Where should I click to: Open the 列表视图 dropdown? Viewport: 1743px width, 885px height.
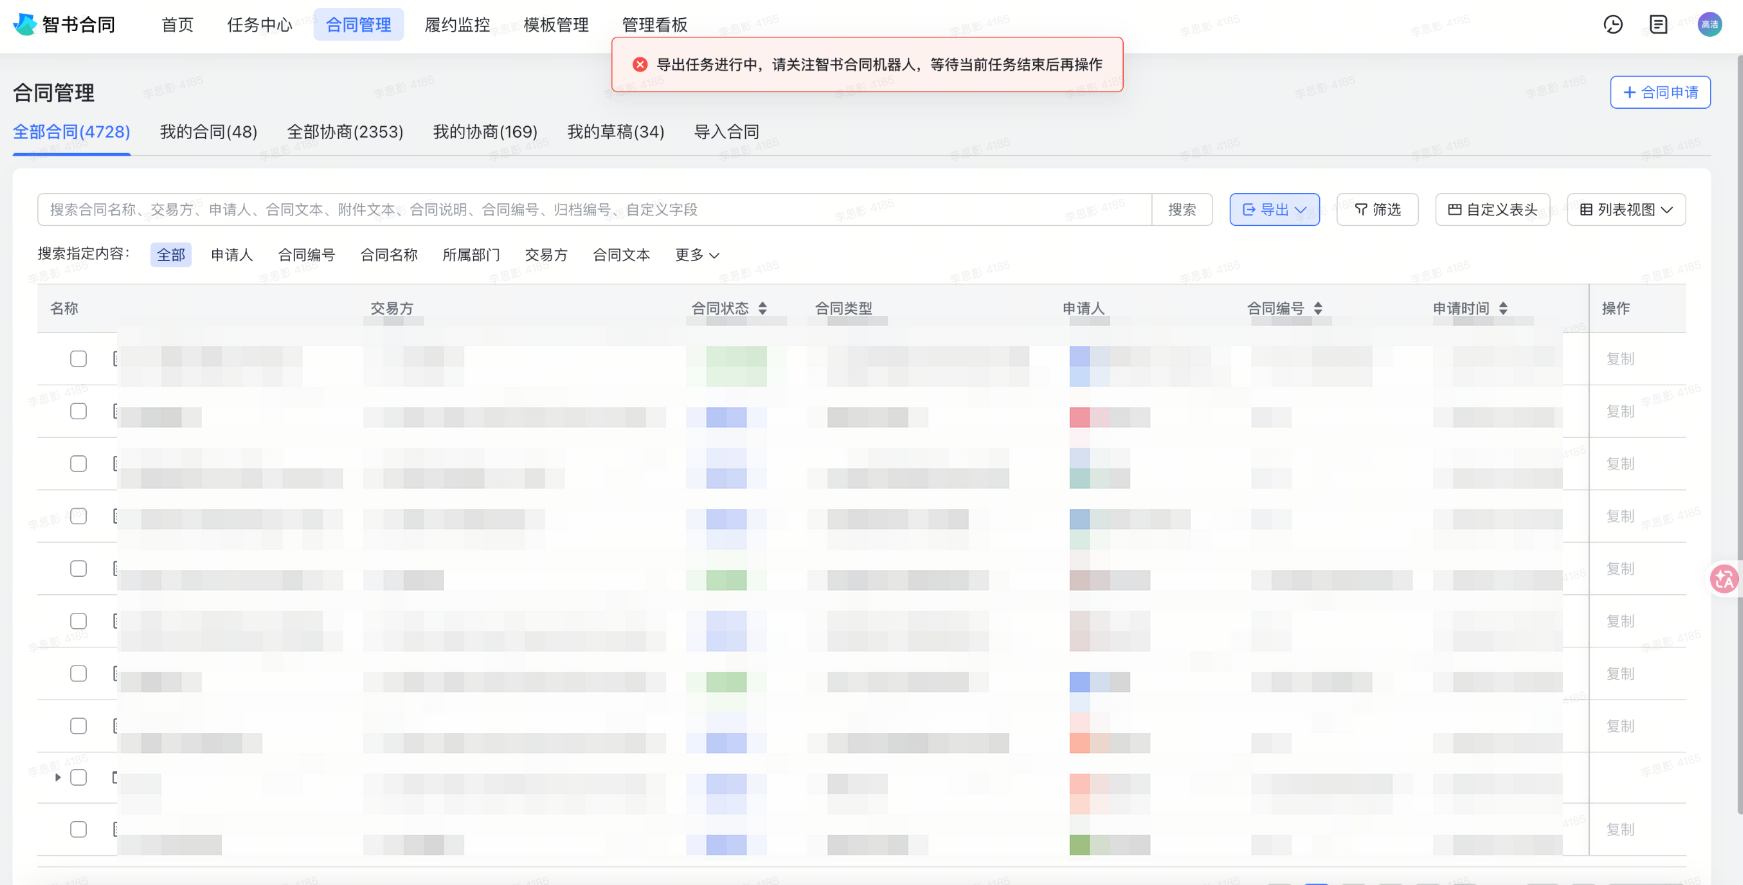click(x=1626, y=209)
